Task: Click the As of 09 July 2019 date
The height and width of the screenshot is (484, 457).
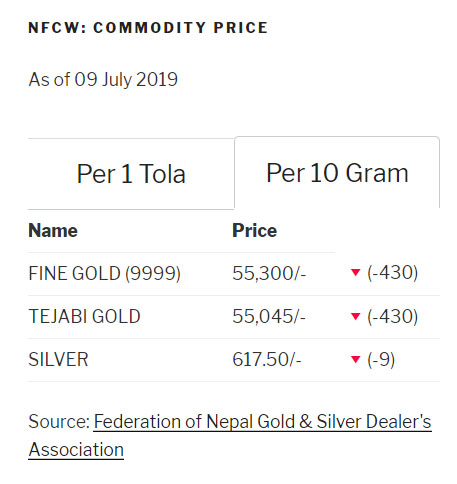Action: point(103,80)
